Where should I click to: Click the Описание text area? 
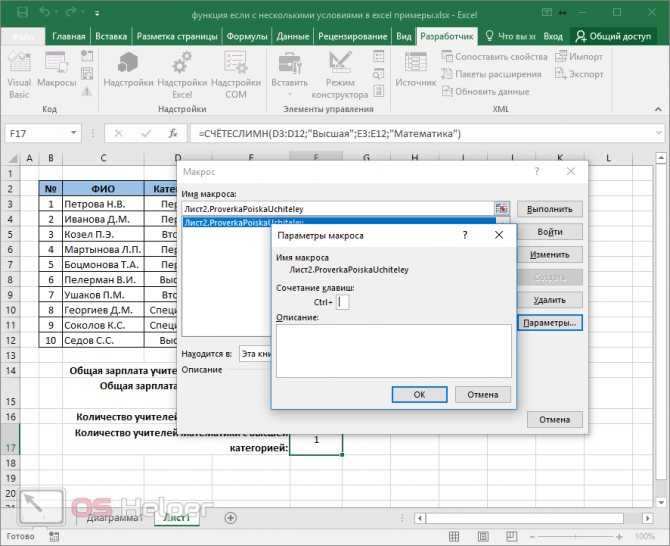(x=394, y=350)
